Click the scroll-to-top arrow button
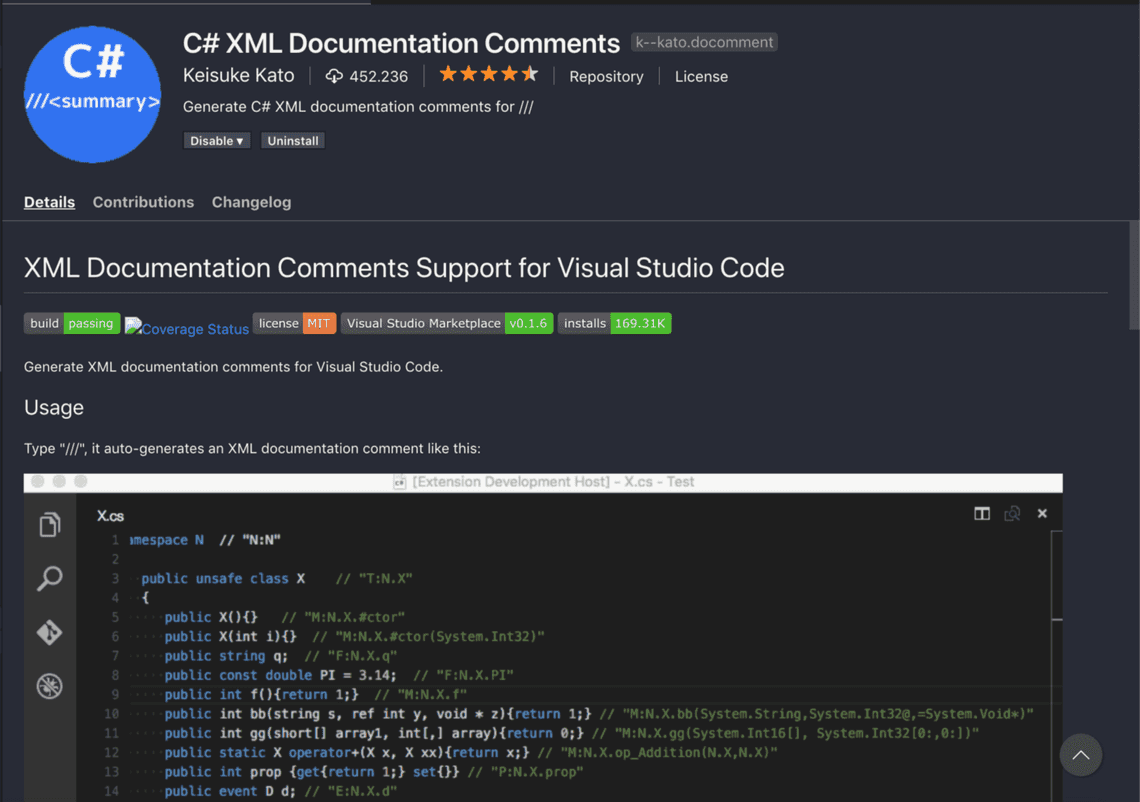The width and height of the screenshot is (1140, 802). pyautogui.click(x=1081, y=755)
